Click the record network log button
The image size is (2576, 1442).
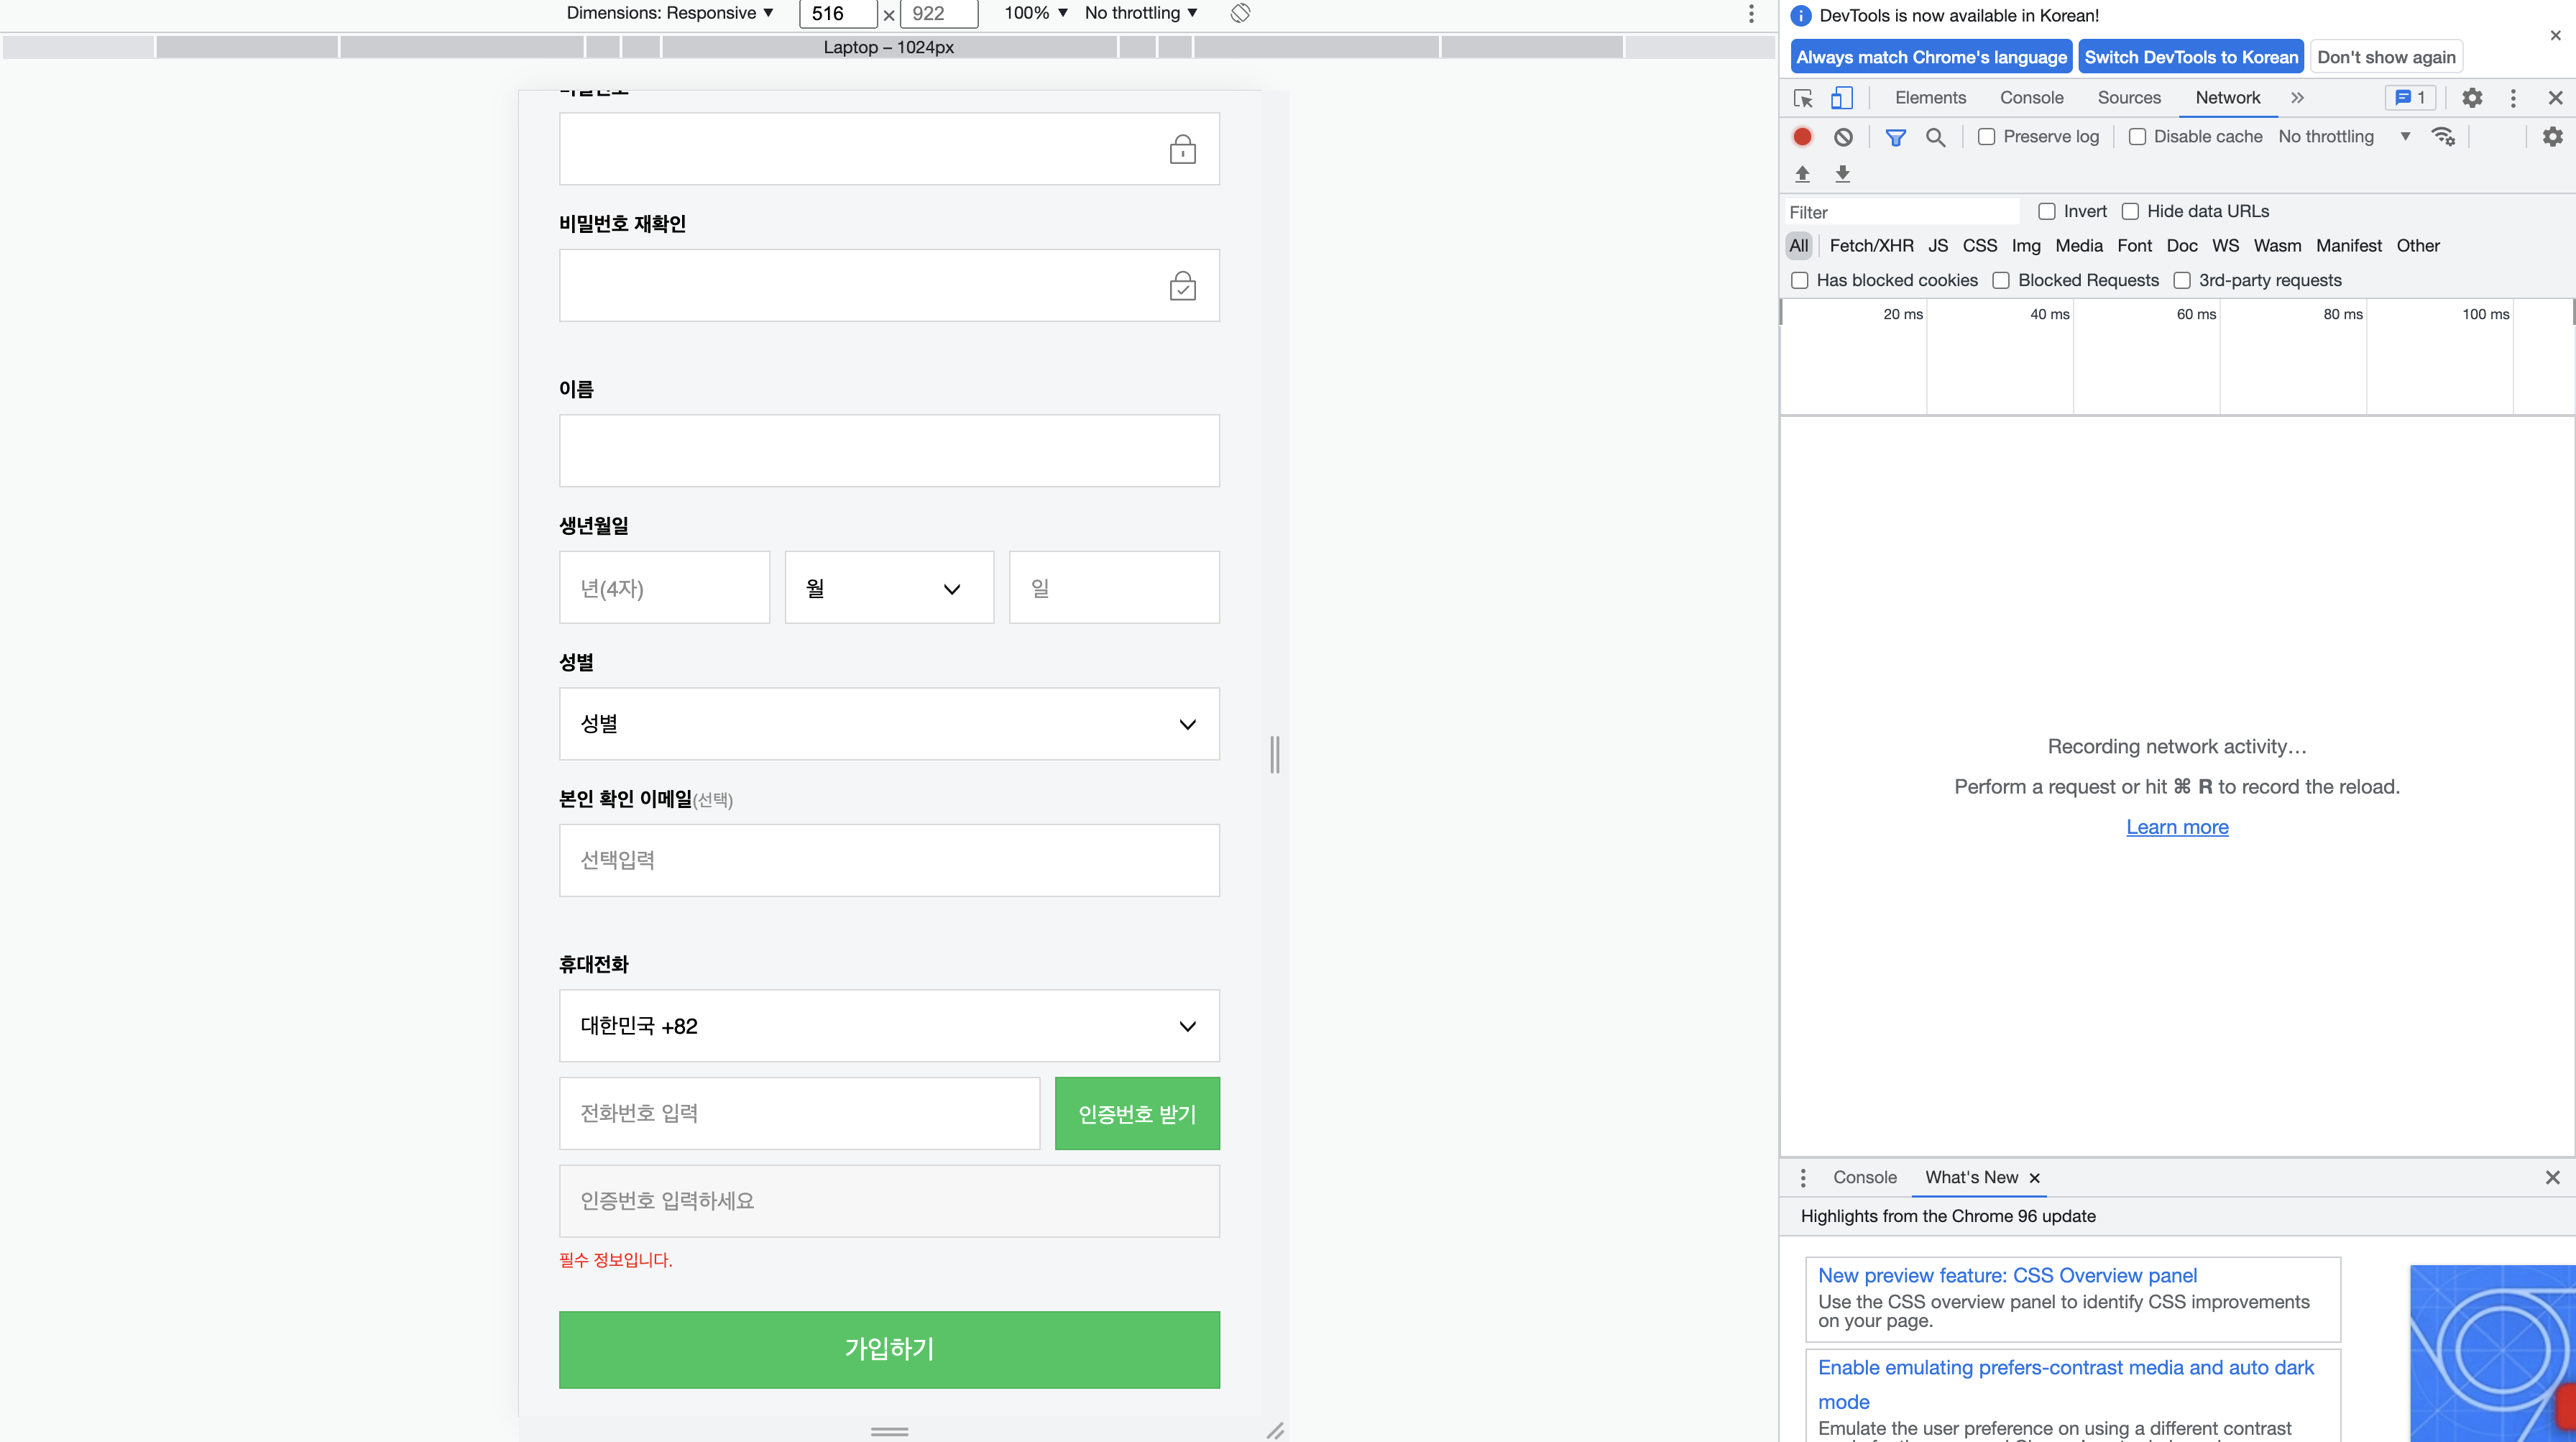(x=1802, y=137)
